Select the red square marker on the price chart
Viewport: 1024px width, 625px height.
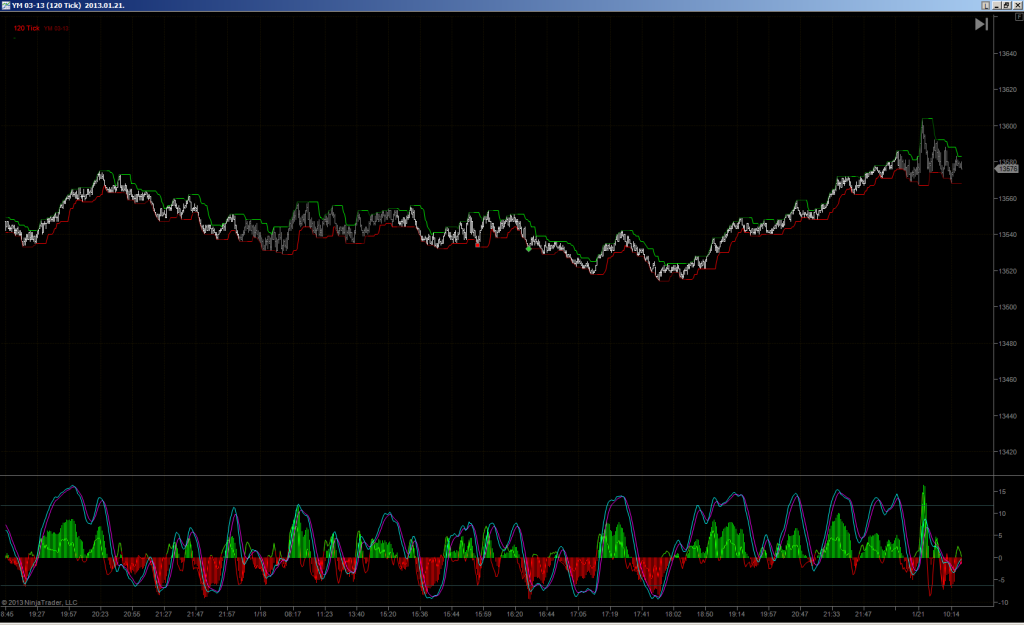(x=477, y=246)
